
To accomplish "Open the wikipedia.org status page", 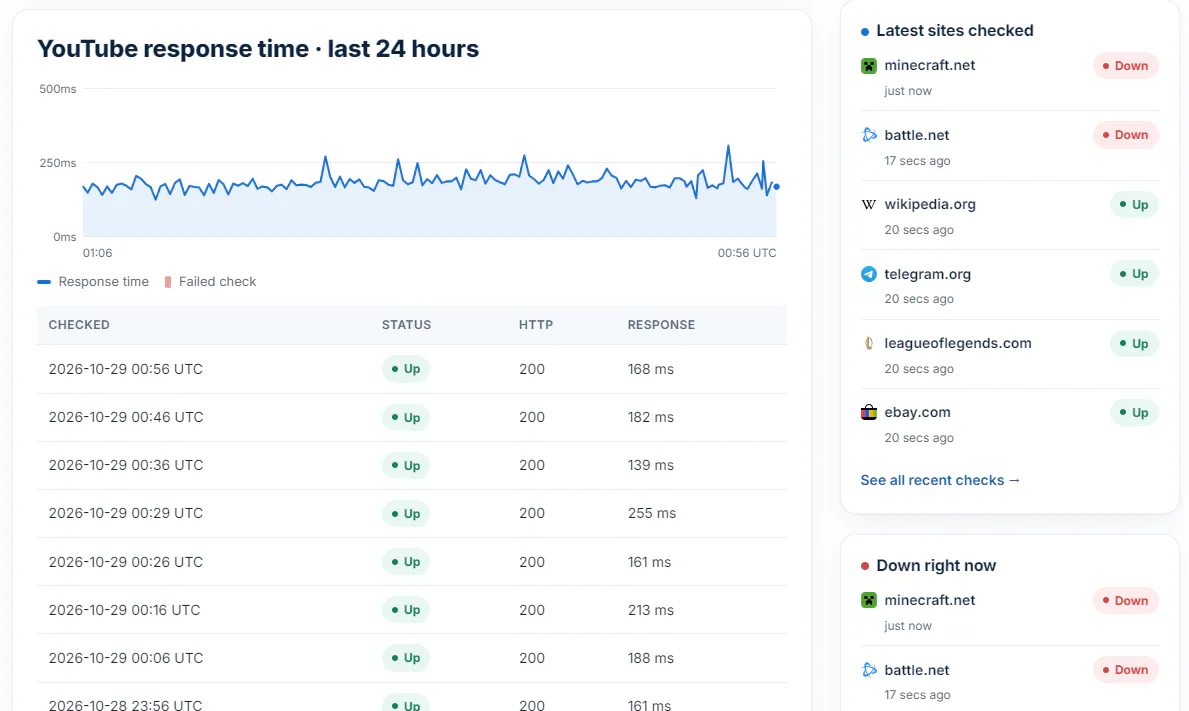I will point(930,204).
